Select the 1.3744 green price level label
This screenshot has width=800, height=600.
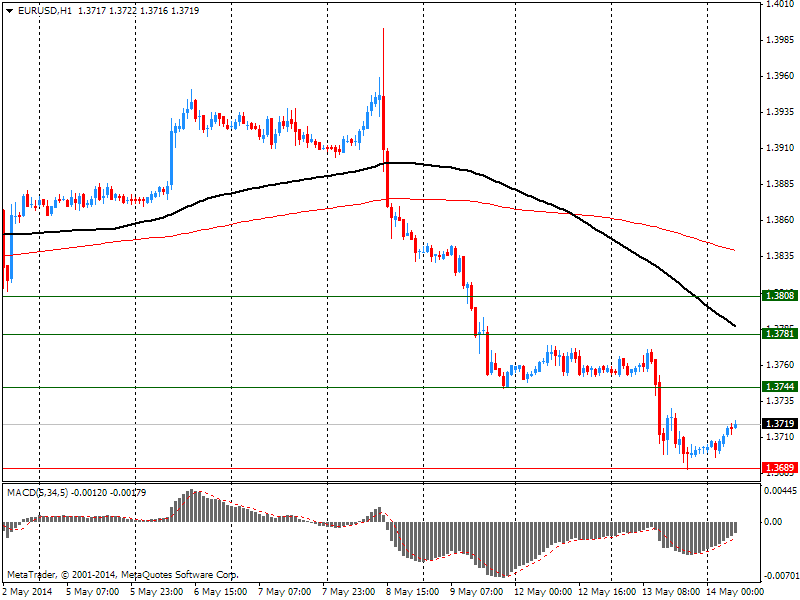tap(780, 387)
